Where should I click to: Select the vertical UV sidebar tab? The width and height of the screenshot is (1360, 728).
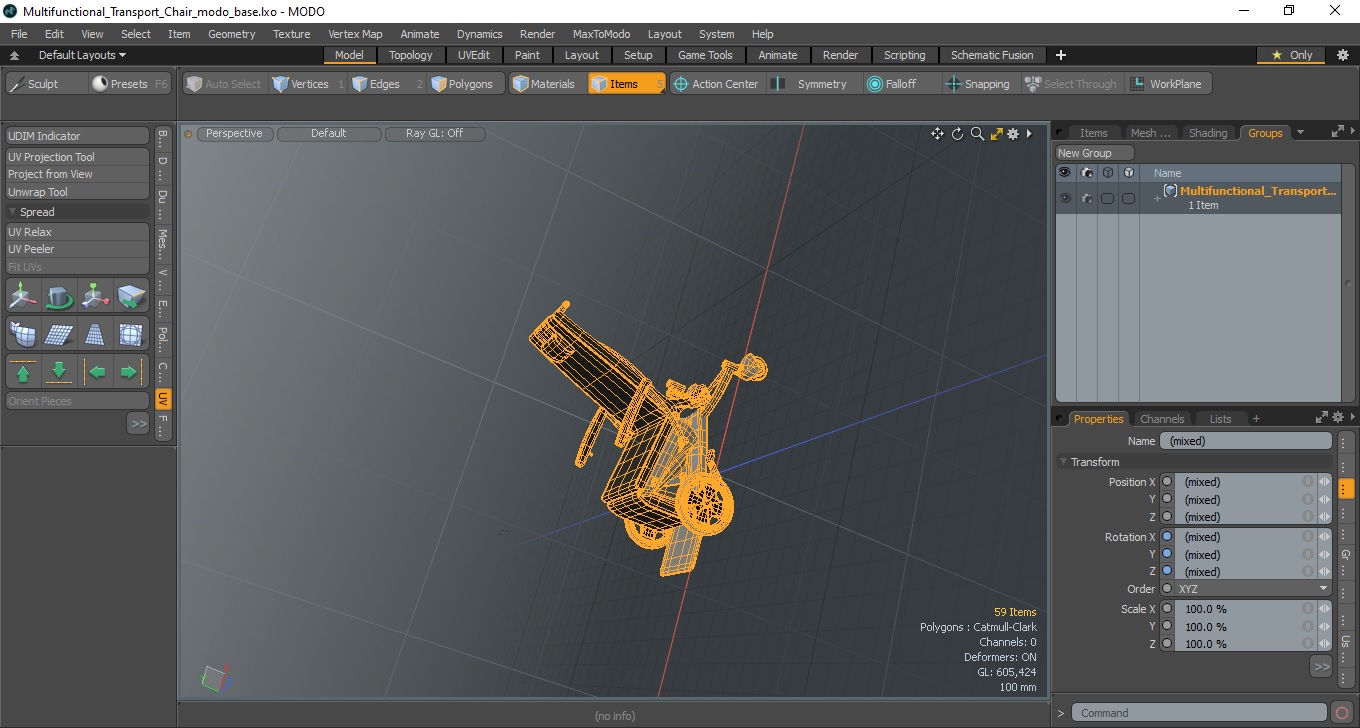click(x=163, y=399)
